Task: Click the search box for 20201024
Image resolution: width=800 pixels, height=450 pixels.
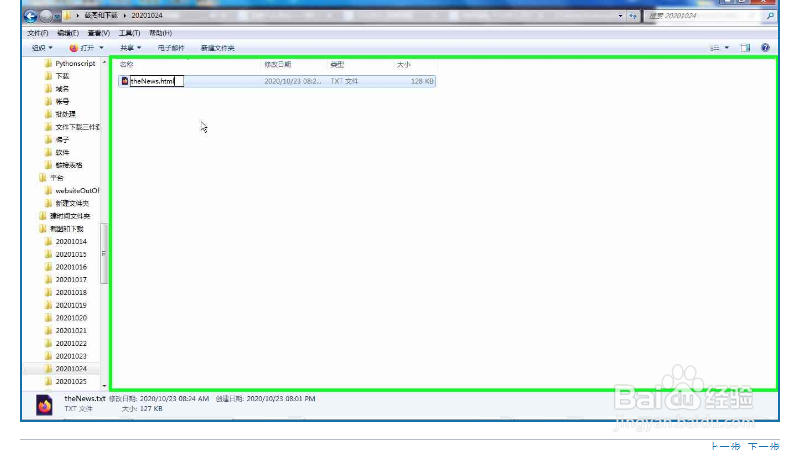Action: tap(704, 16)
